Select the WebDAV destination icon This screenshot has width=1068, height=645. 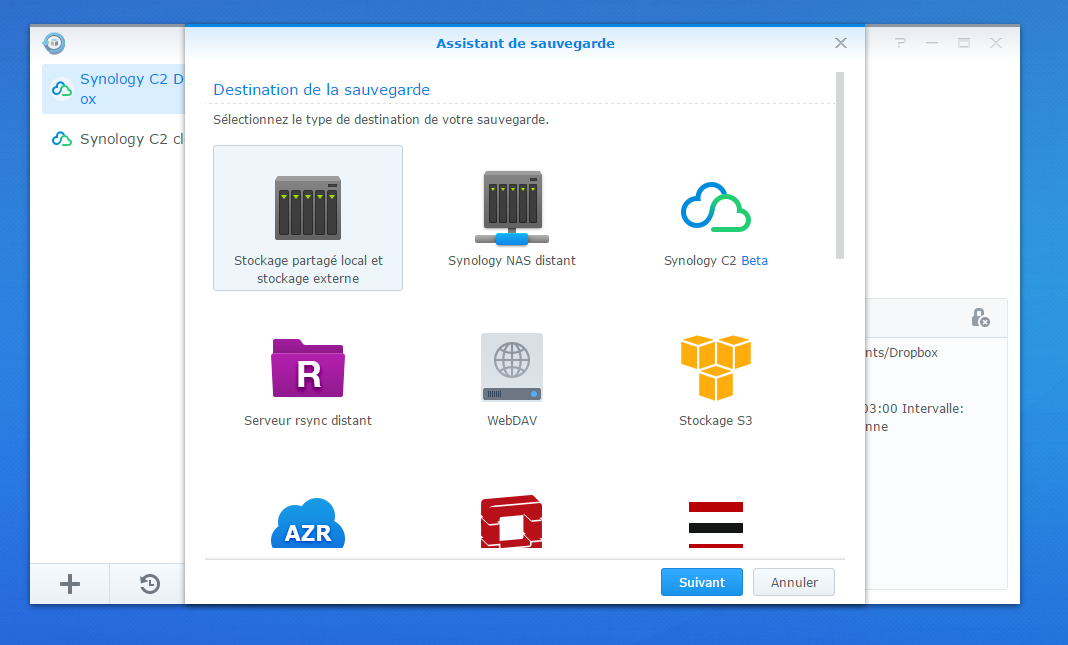tap(511, 367)
